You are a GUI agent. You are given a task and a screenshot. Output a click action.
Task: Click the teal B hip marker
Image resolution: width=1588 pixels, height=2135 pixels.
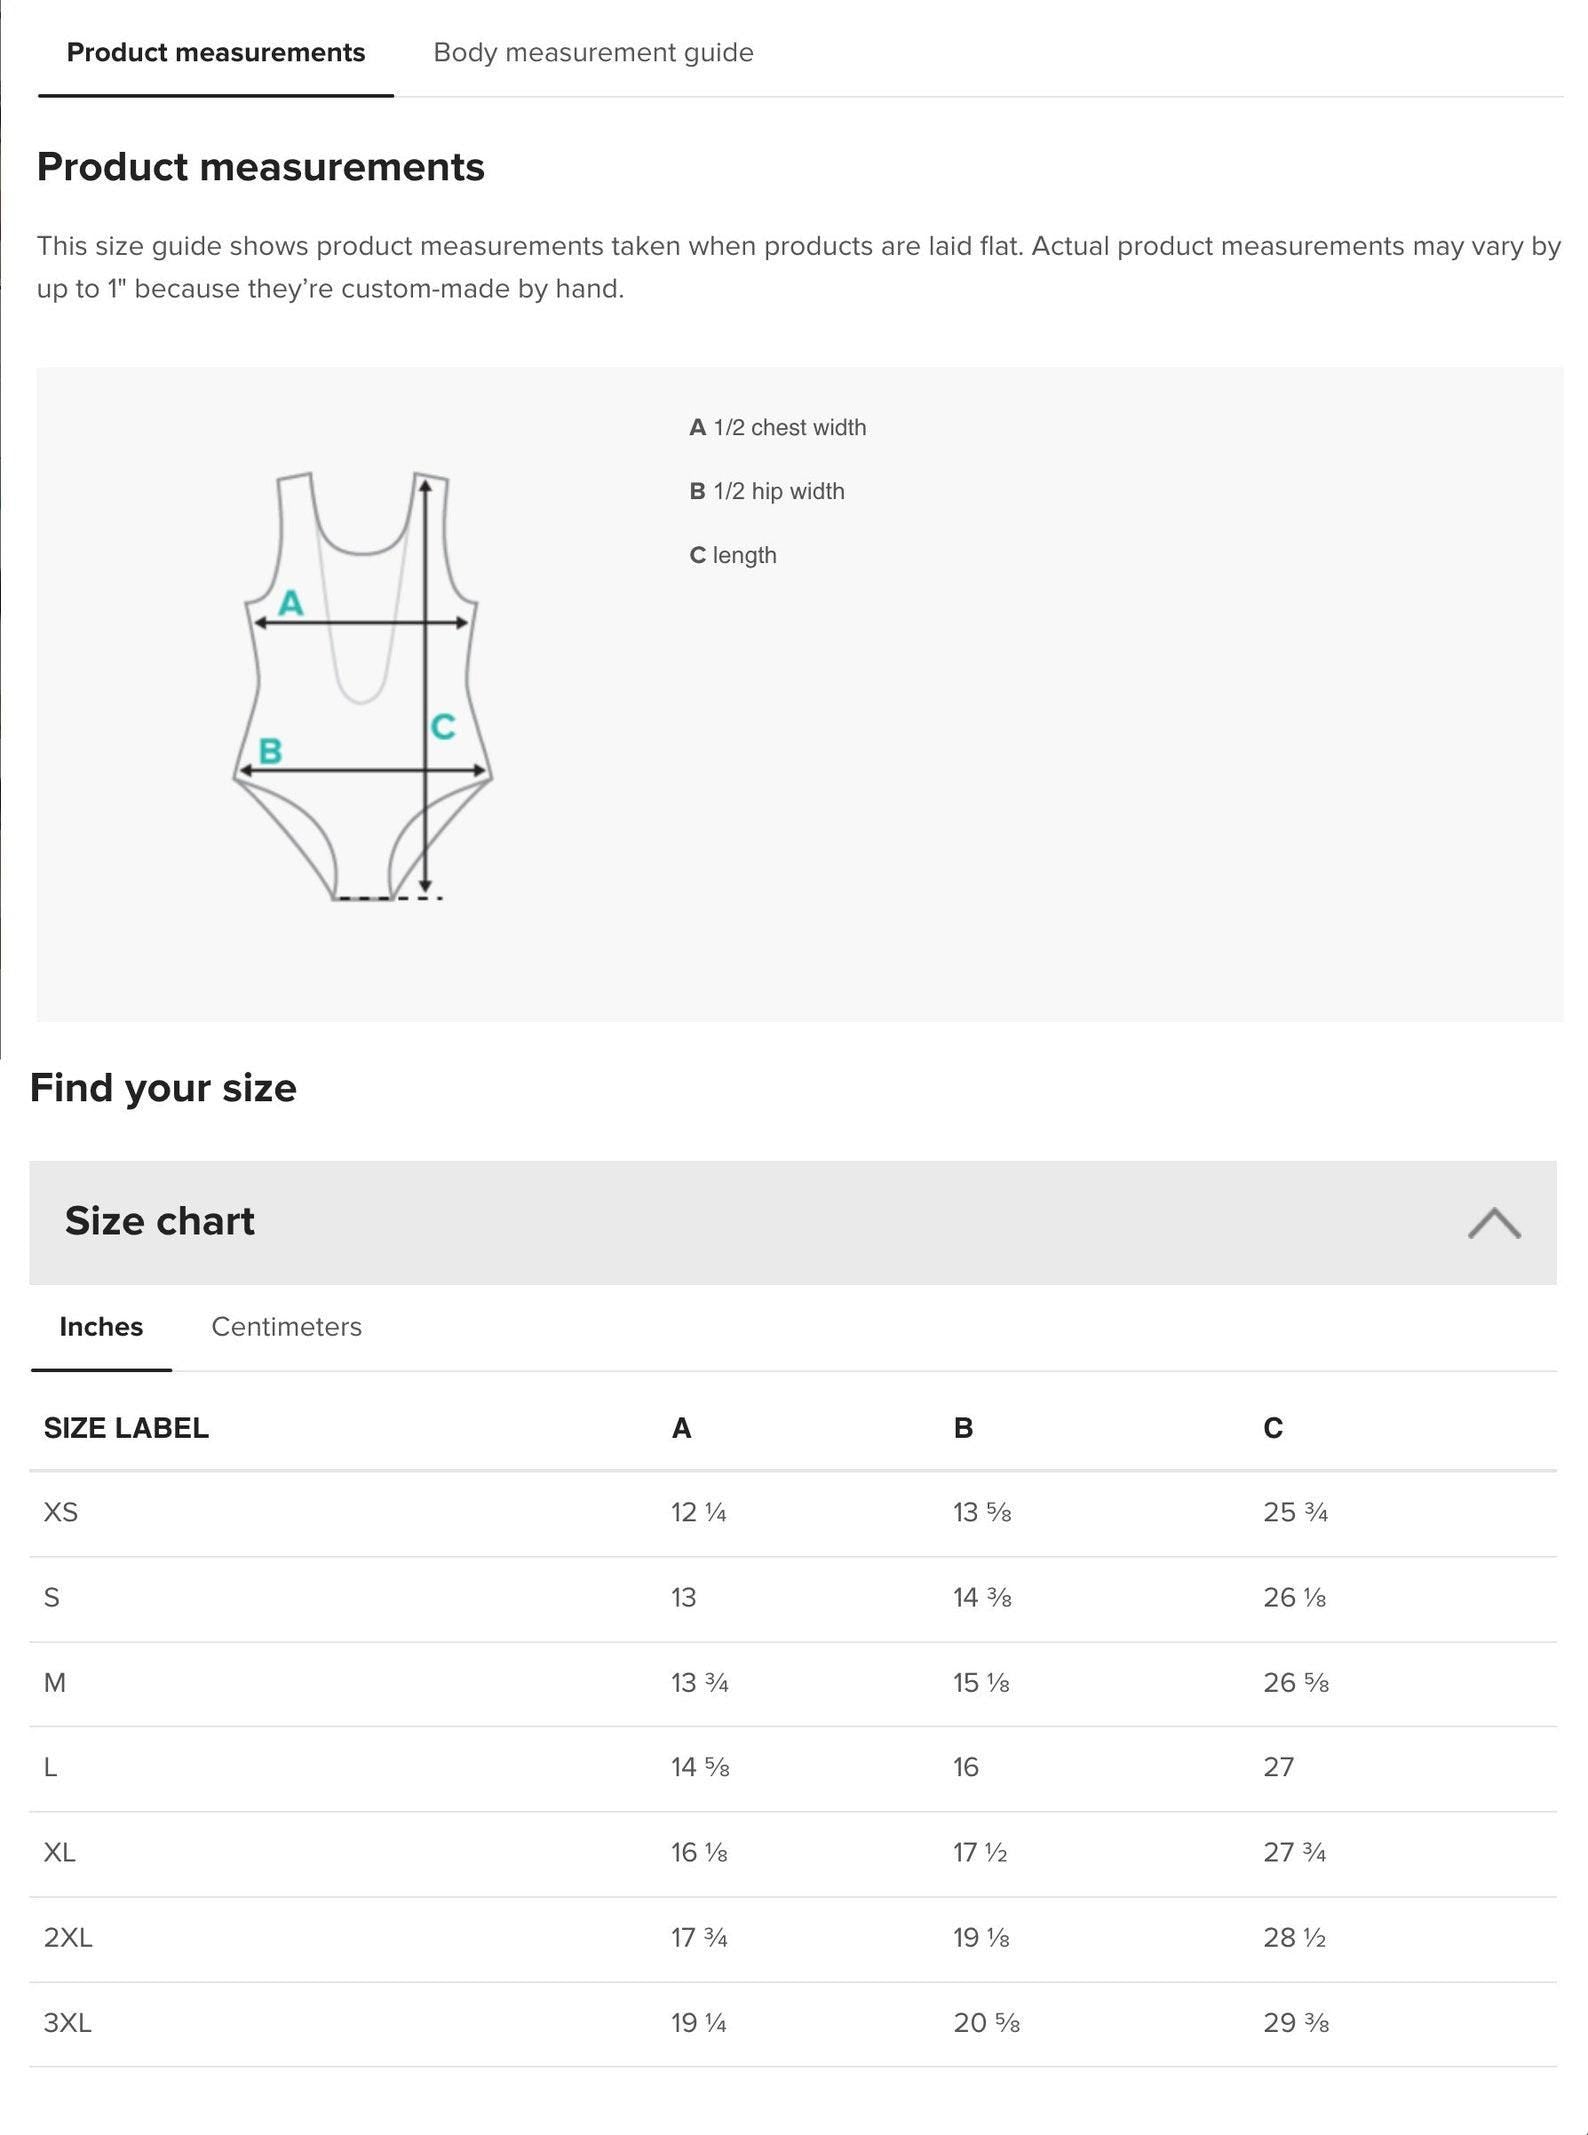[x=270, y=750]
